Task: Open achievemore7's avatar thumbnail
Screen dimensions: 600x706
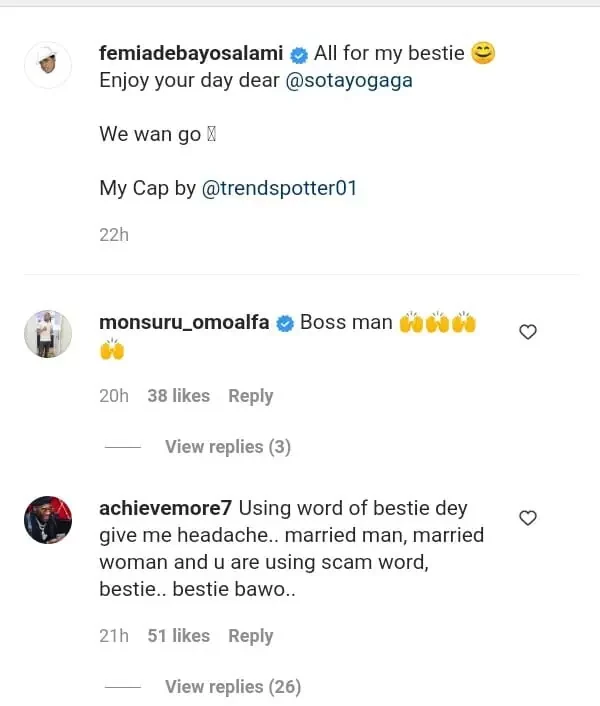Action: 47,519
